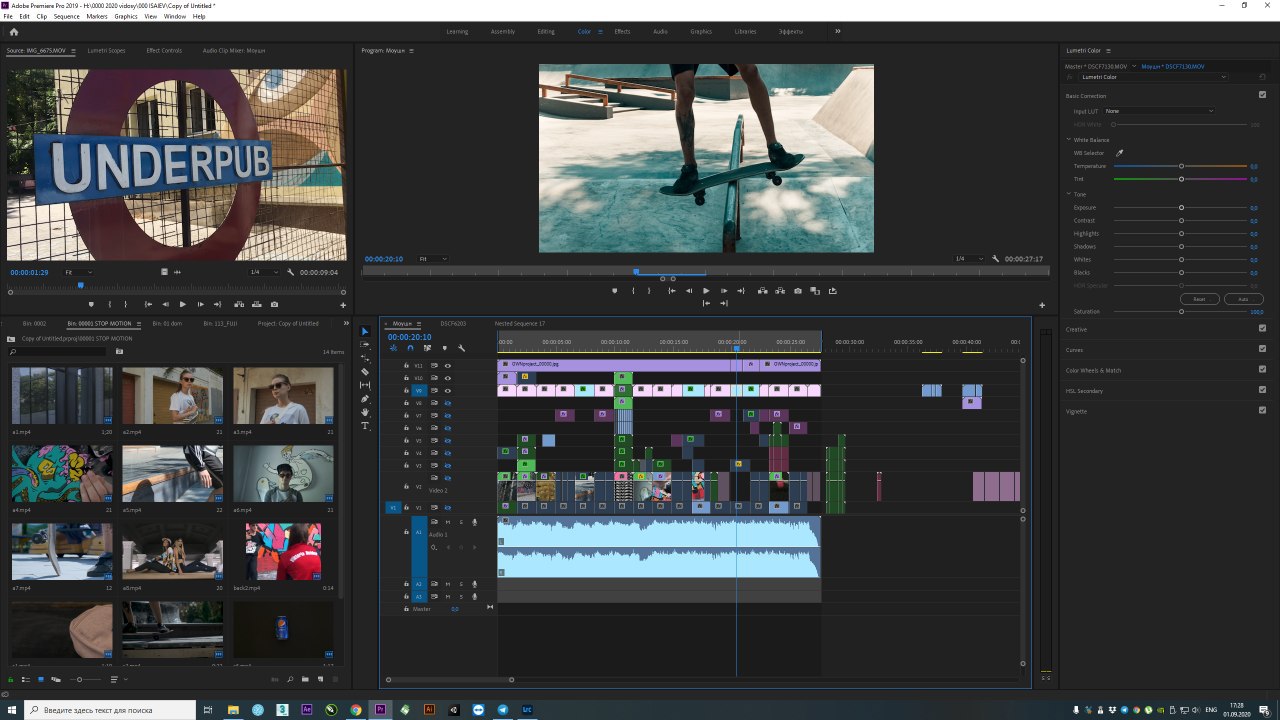The image size is (1280, 720).
Task: Open Telegram from the taskbar
Action: pyautogui.click(x=503, y=710)
